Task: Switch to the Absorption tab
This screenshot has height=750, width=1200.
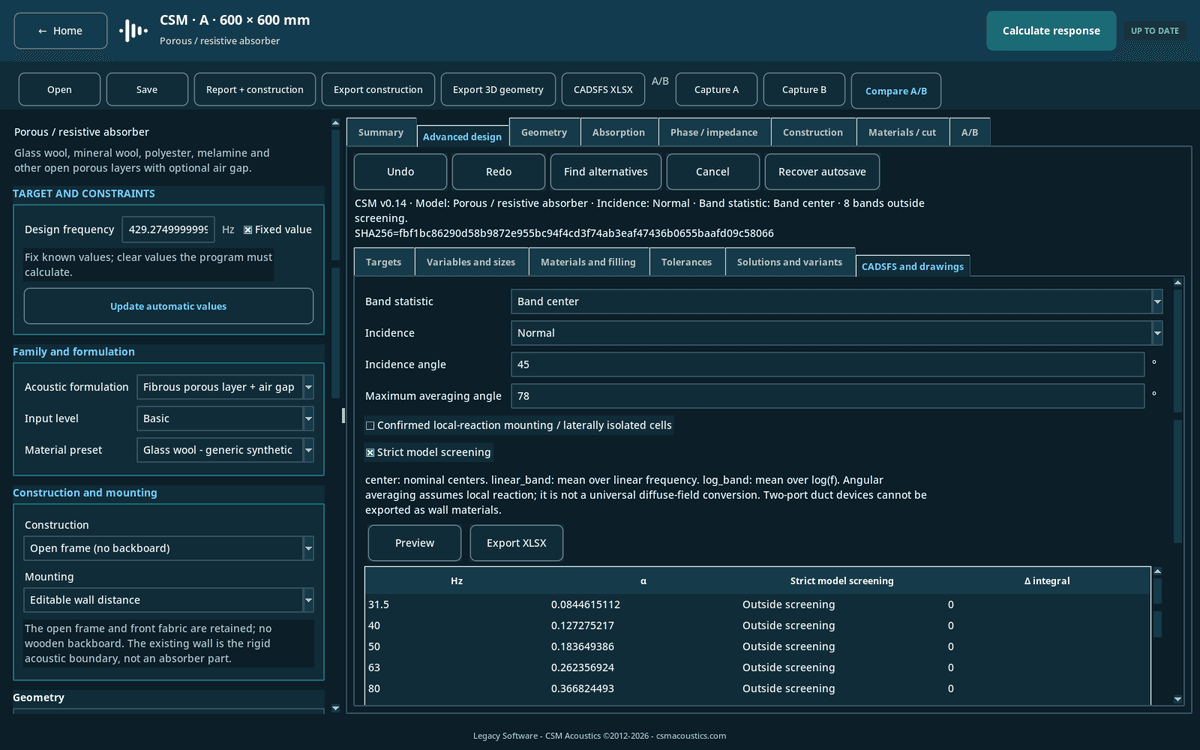Action: tap(619, 133)
